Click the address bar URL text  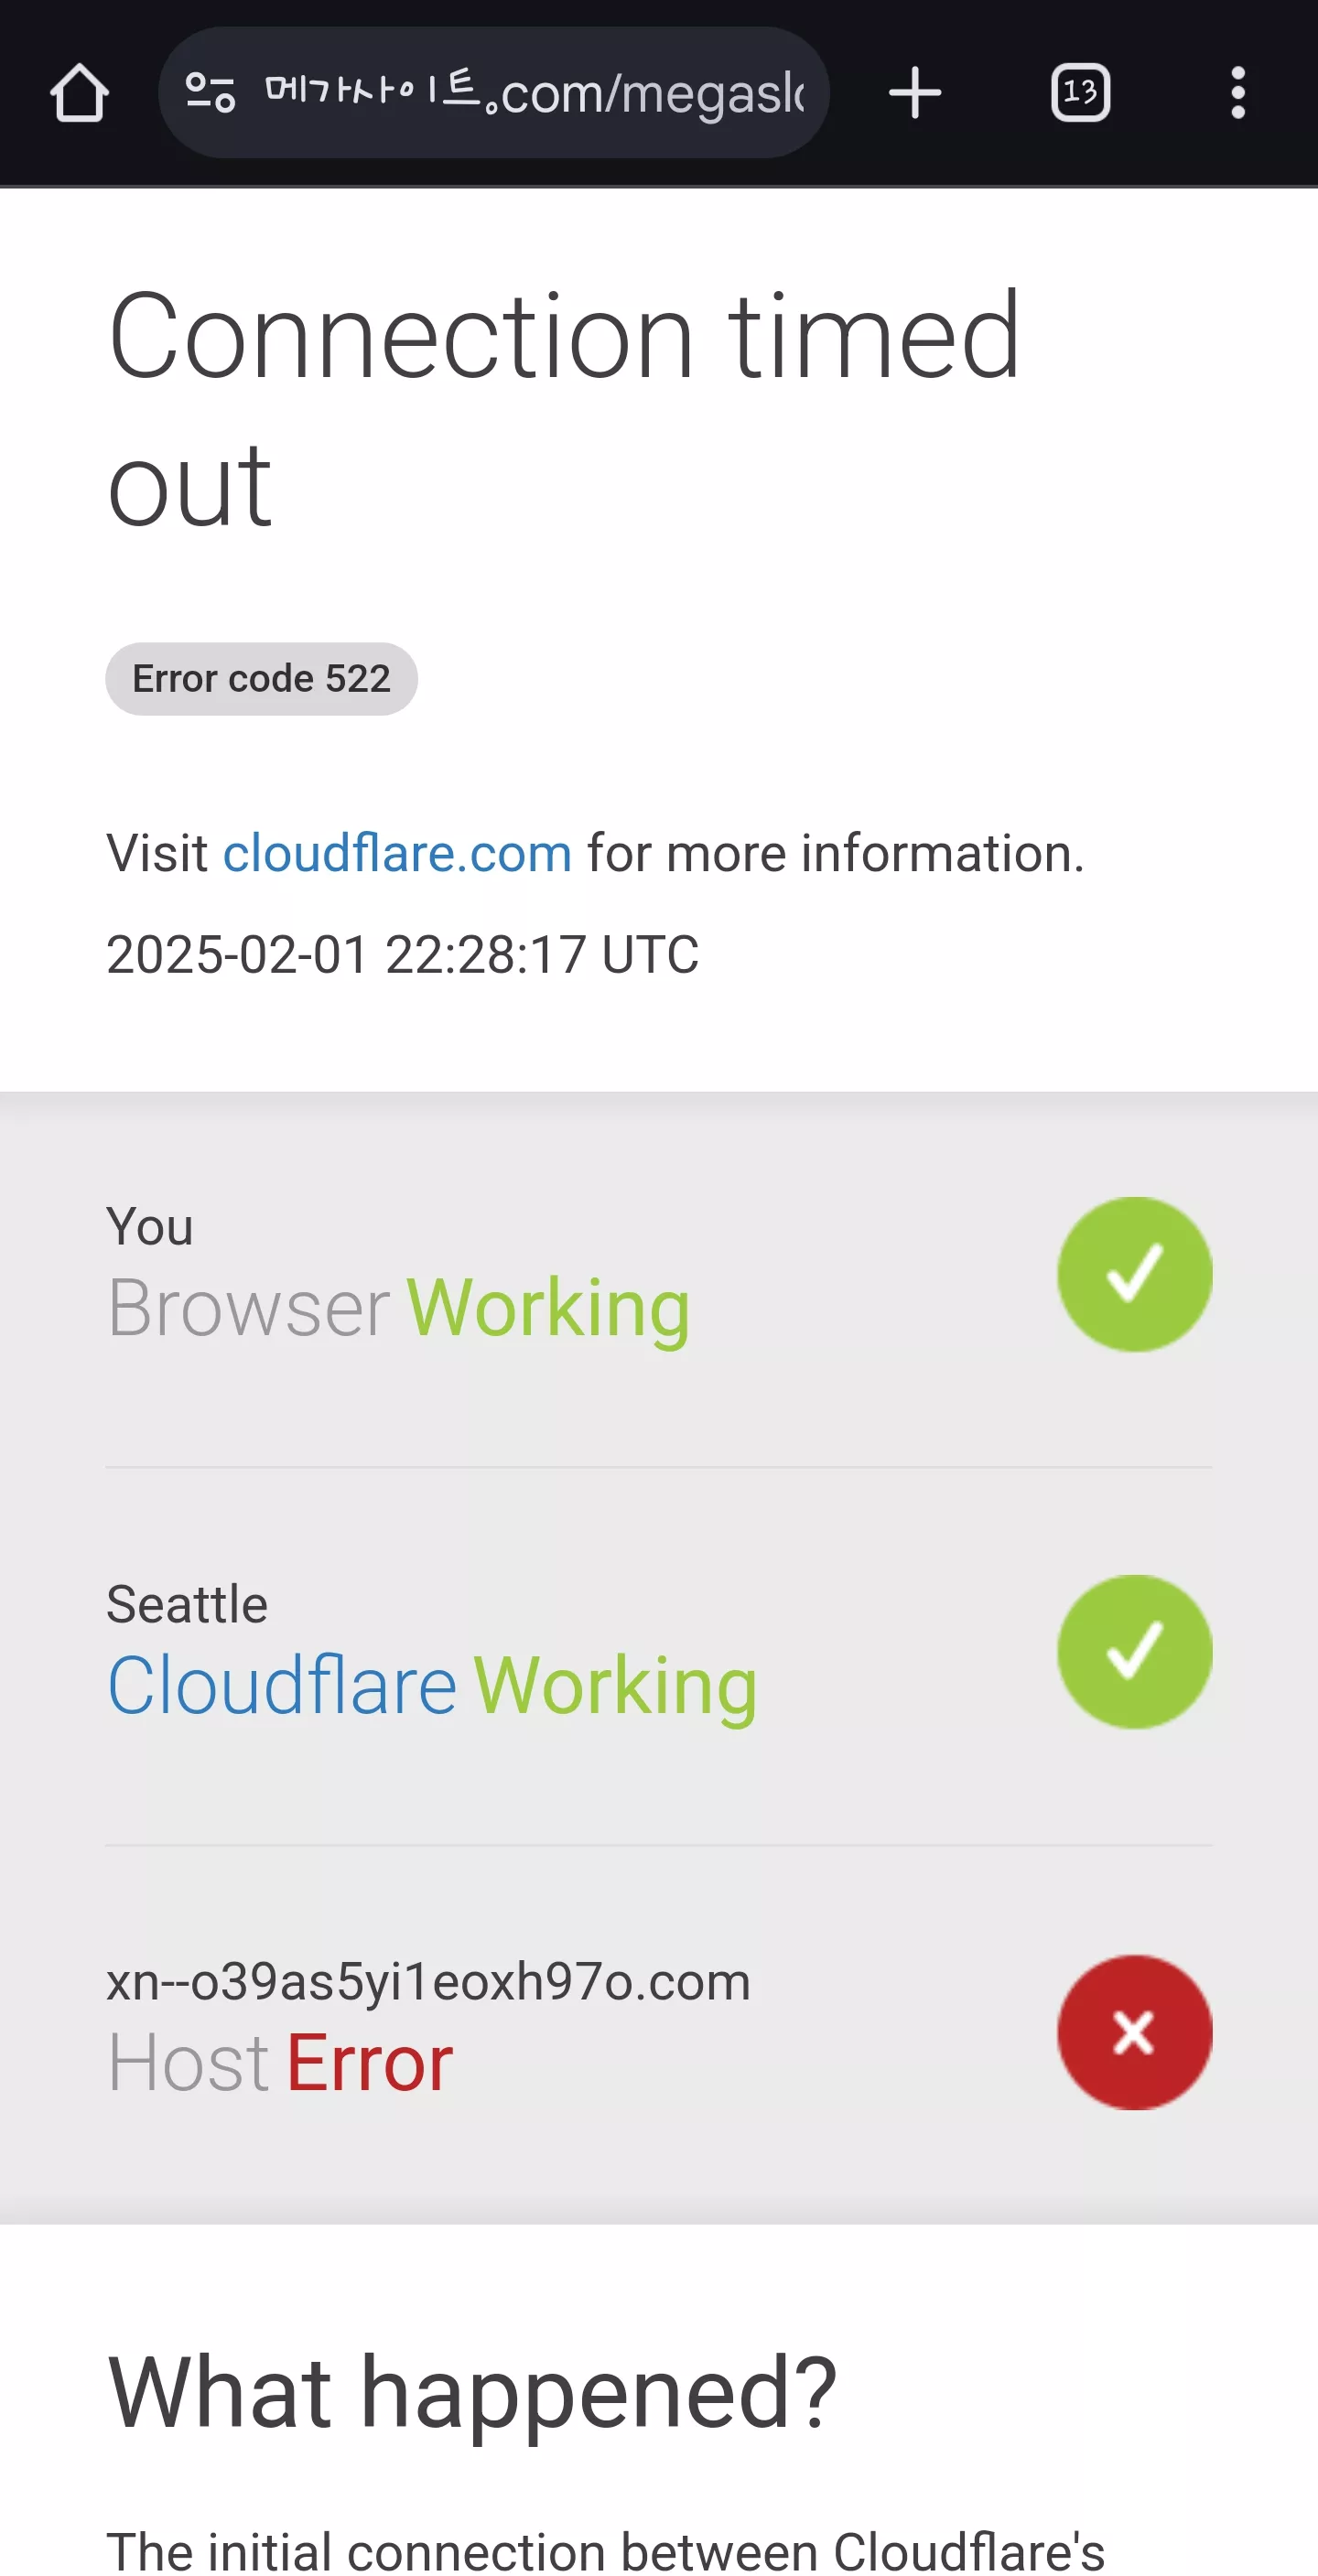[534, 92]
